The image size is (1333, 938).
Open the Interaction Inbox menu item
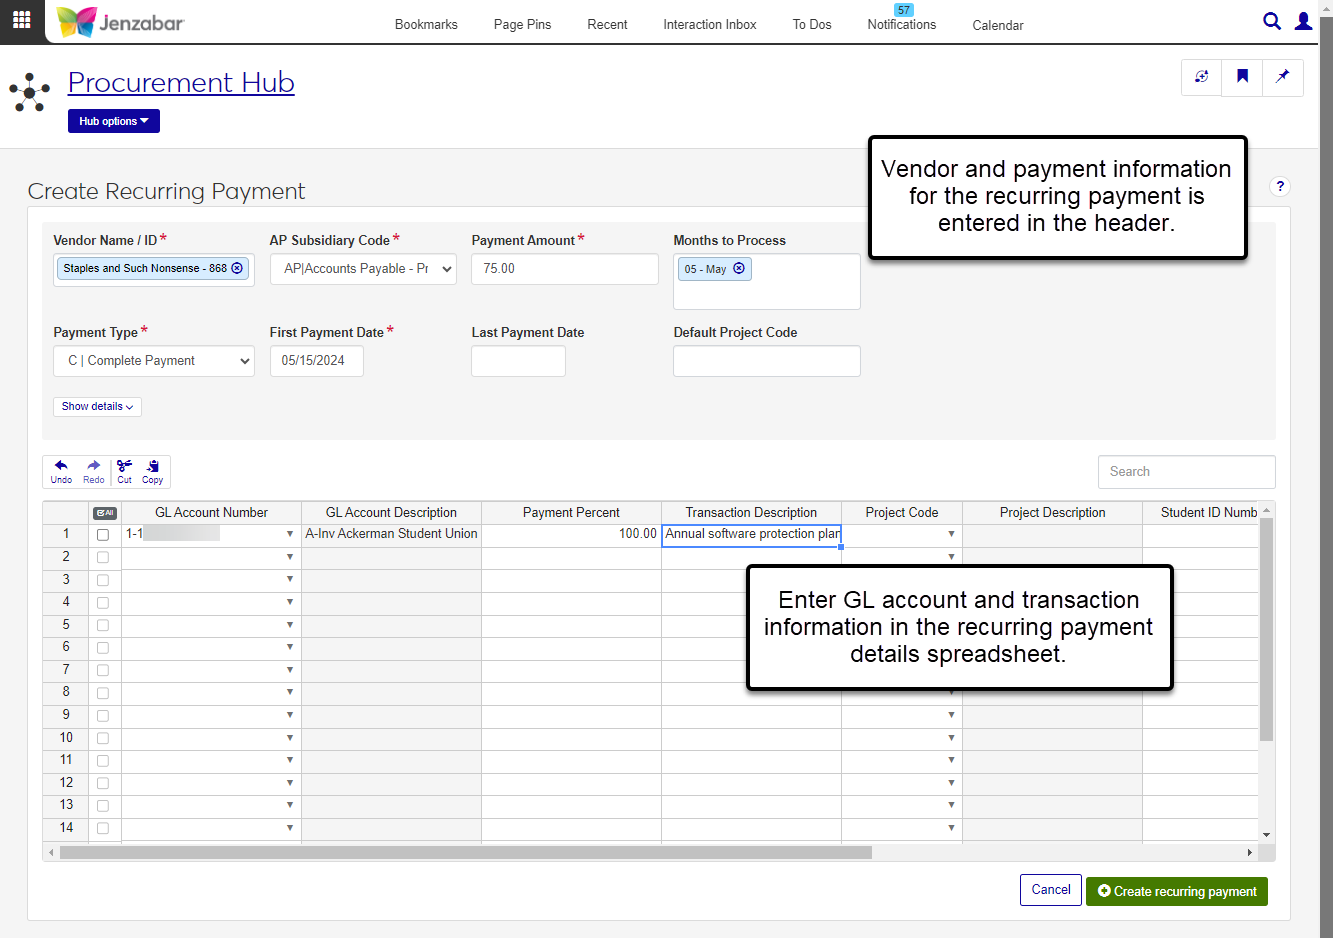(x=709, y=25)
